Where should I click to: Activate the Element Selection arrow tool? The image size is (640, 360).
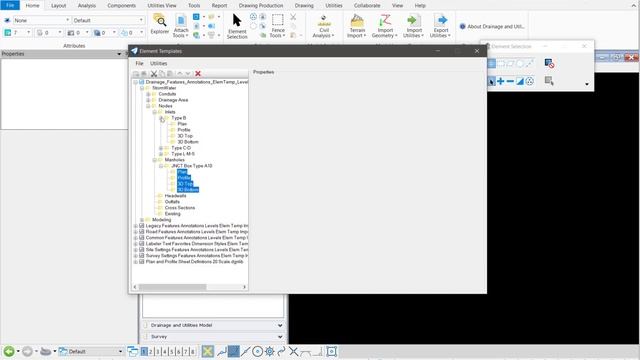click(237, 26)
